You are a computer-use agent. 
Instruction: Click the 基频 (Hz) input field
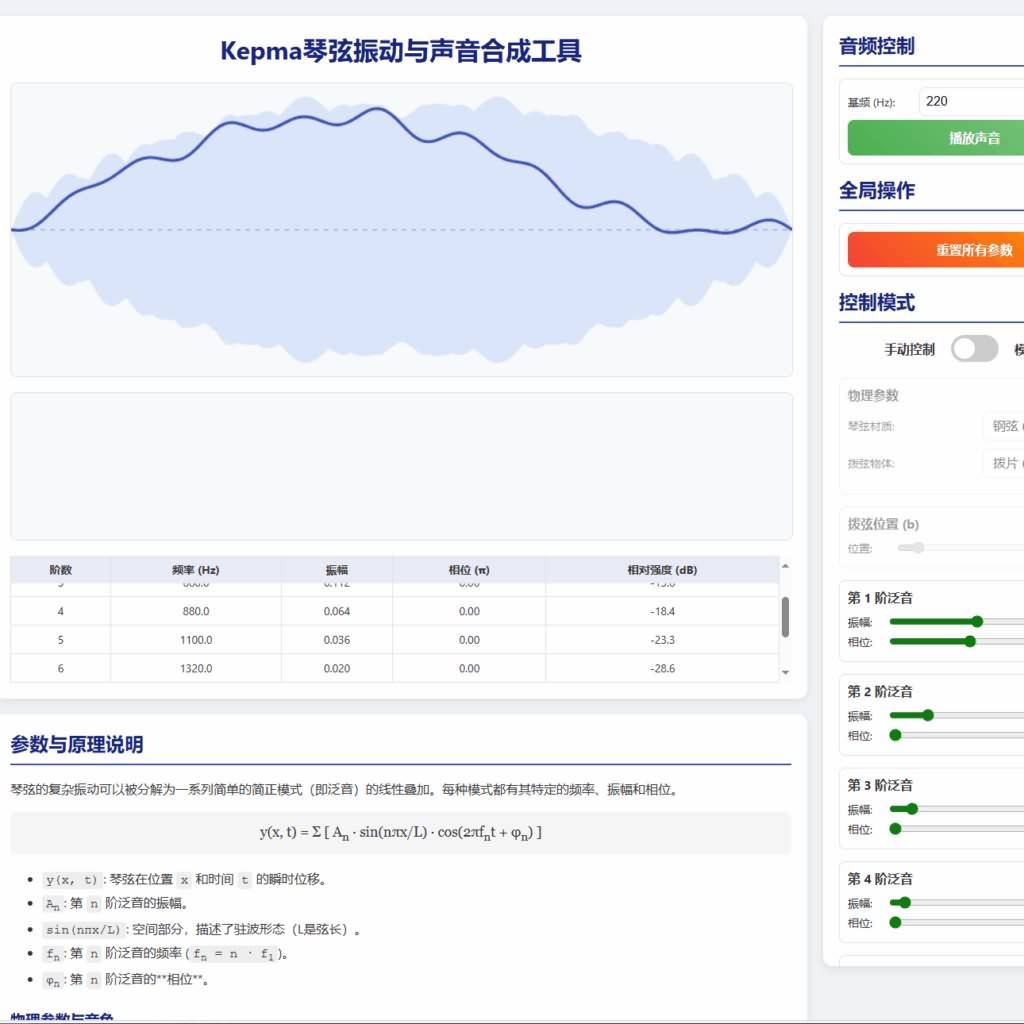click(970, 101)
